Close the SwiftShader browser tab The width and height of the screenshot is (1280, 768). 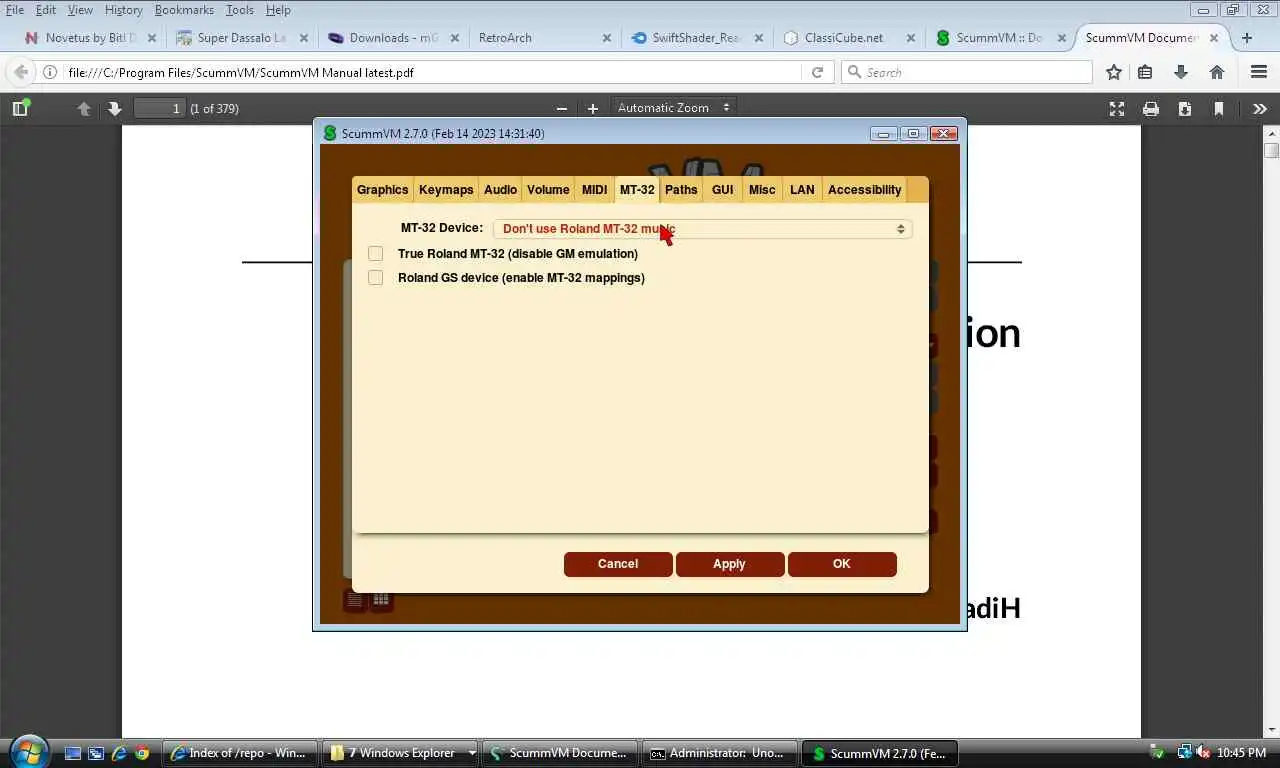tap(759, 38)
